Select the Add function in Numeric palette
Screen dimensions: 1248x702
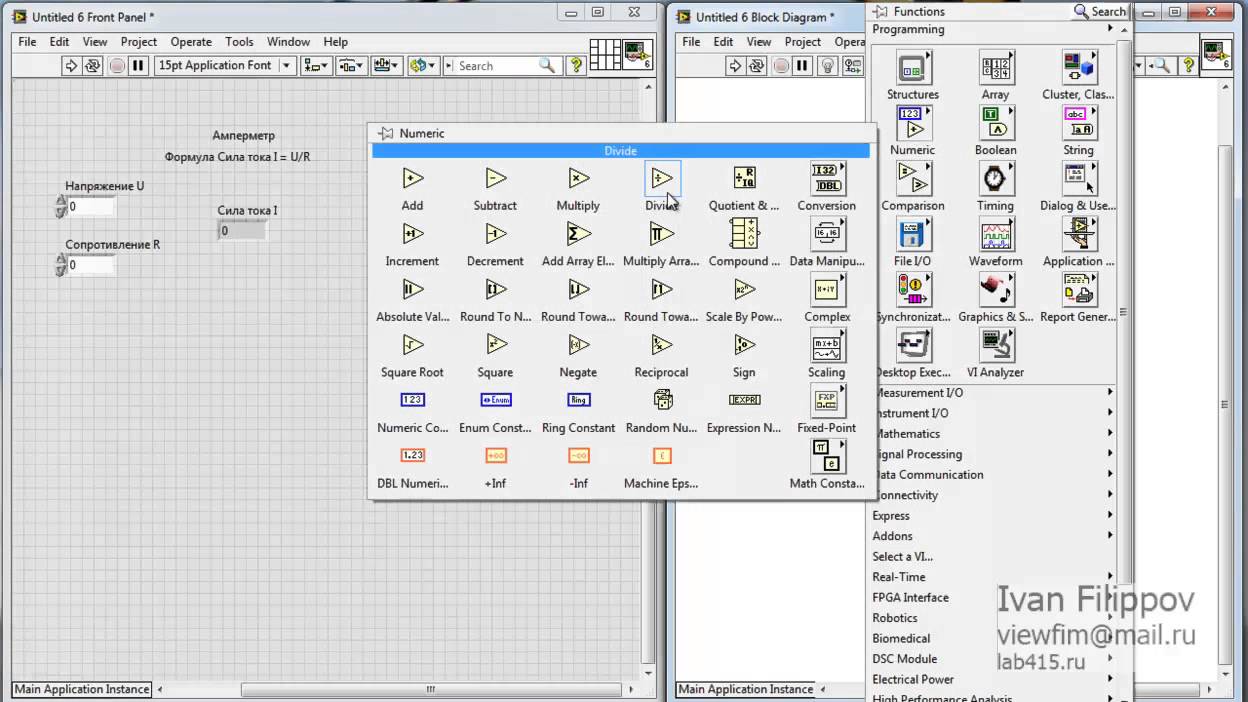[413, 179]
